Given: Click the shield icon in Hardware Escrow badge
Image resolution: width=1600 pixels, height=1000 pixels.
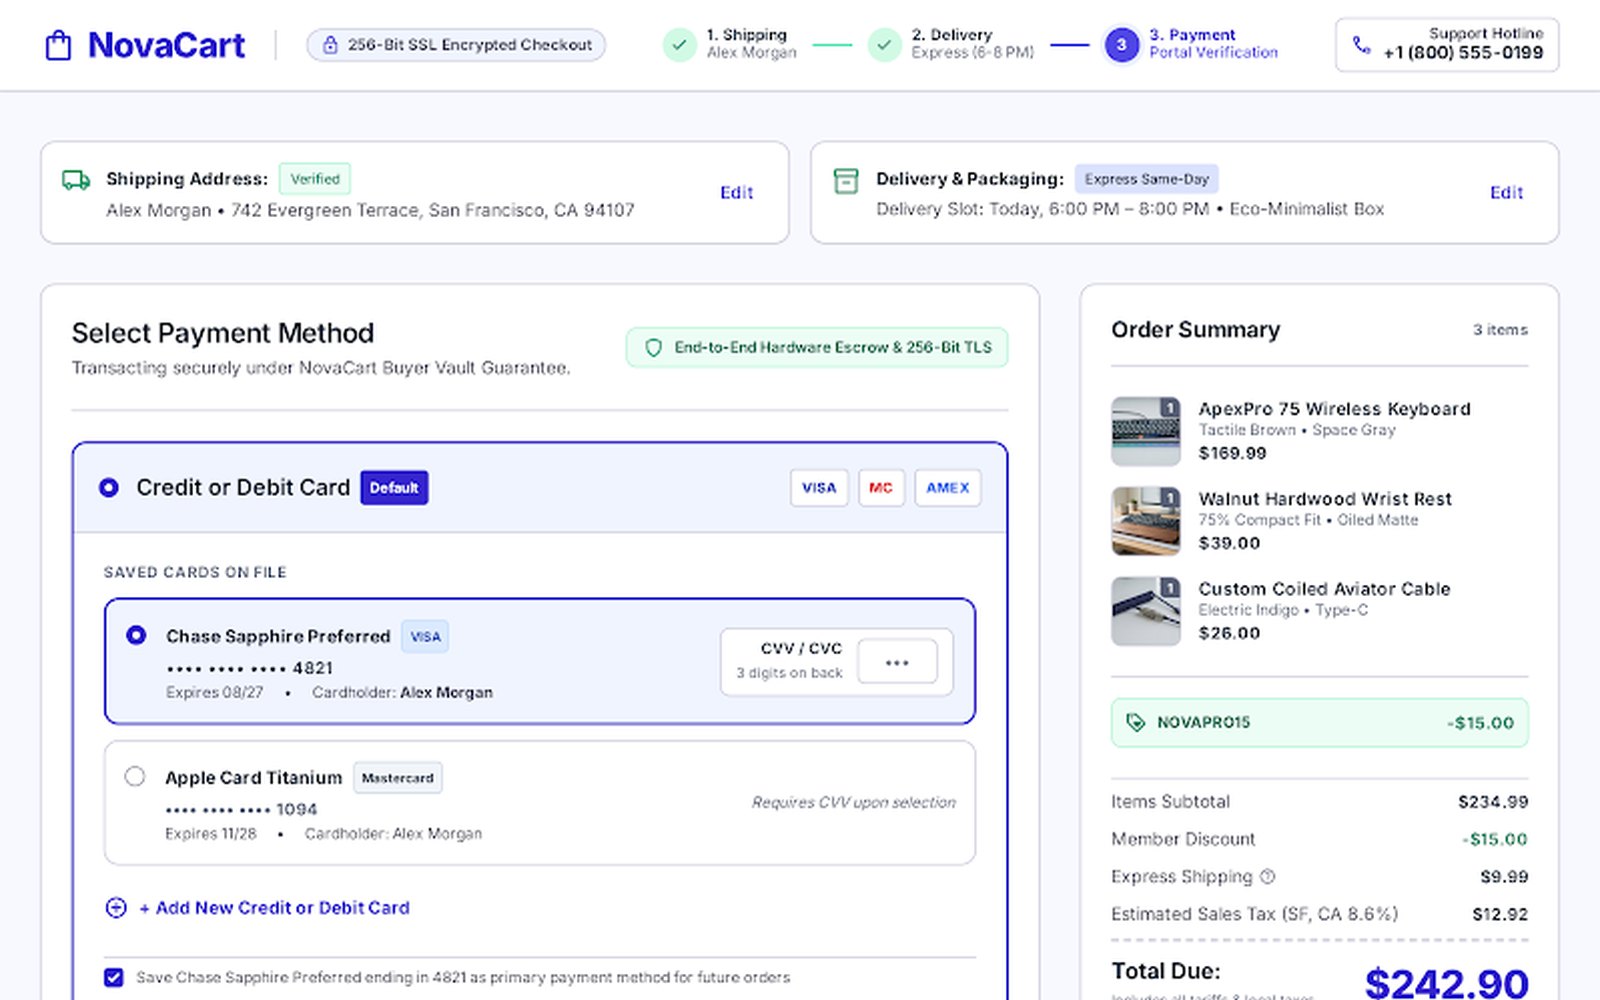Looking at the screenshot, I should pos(654,348).
